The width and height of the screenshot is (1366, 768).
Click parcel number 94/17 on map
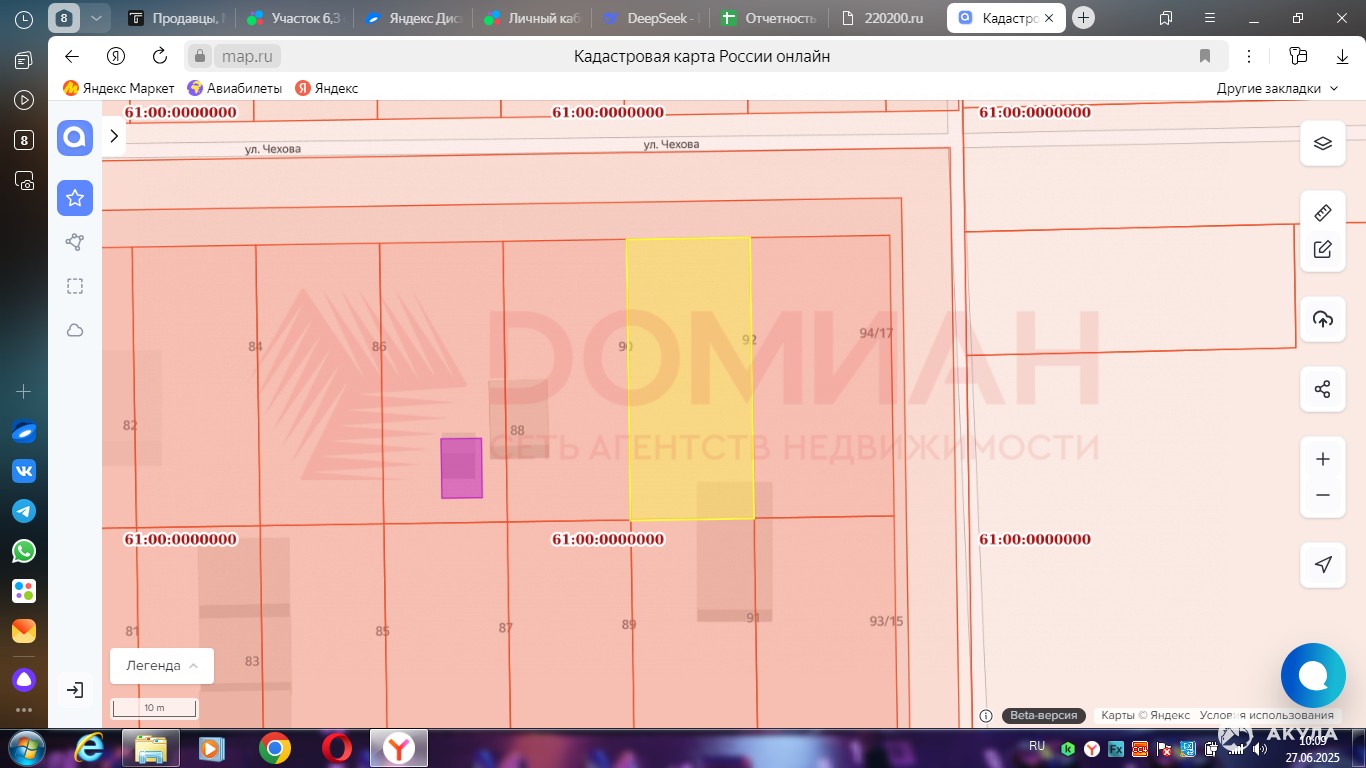[876, 333]
